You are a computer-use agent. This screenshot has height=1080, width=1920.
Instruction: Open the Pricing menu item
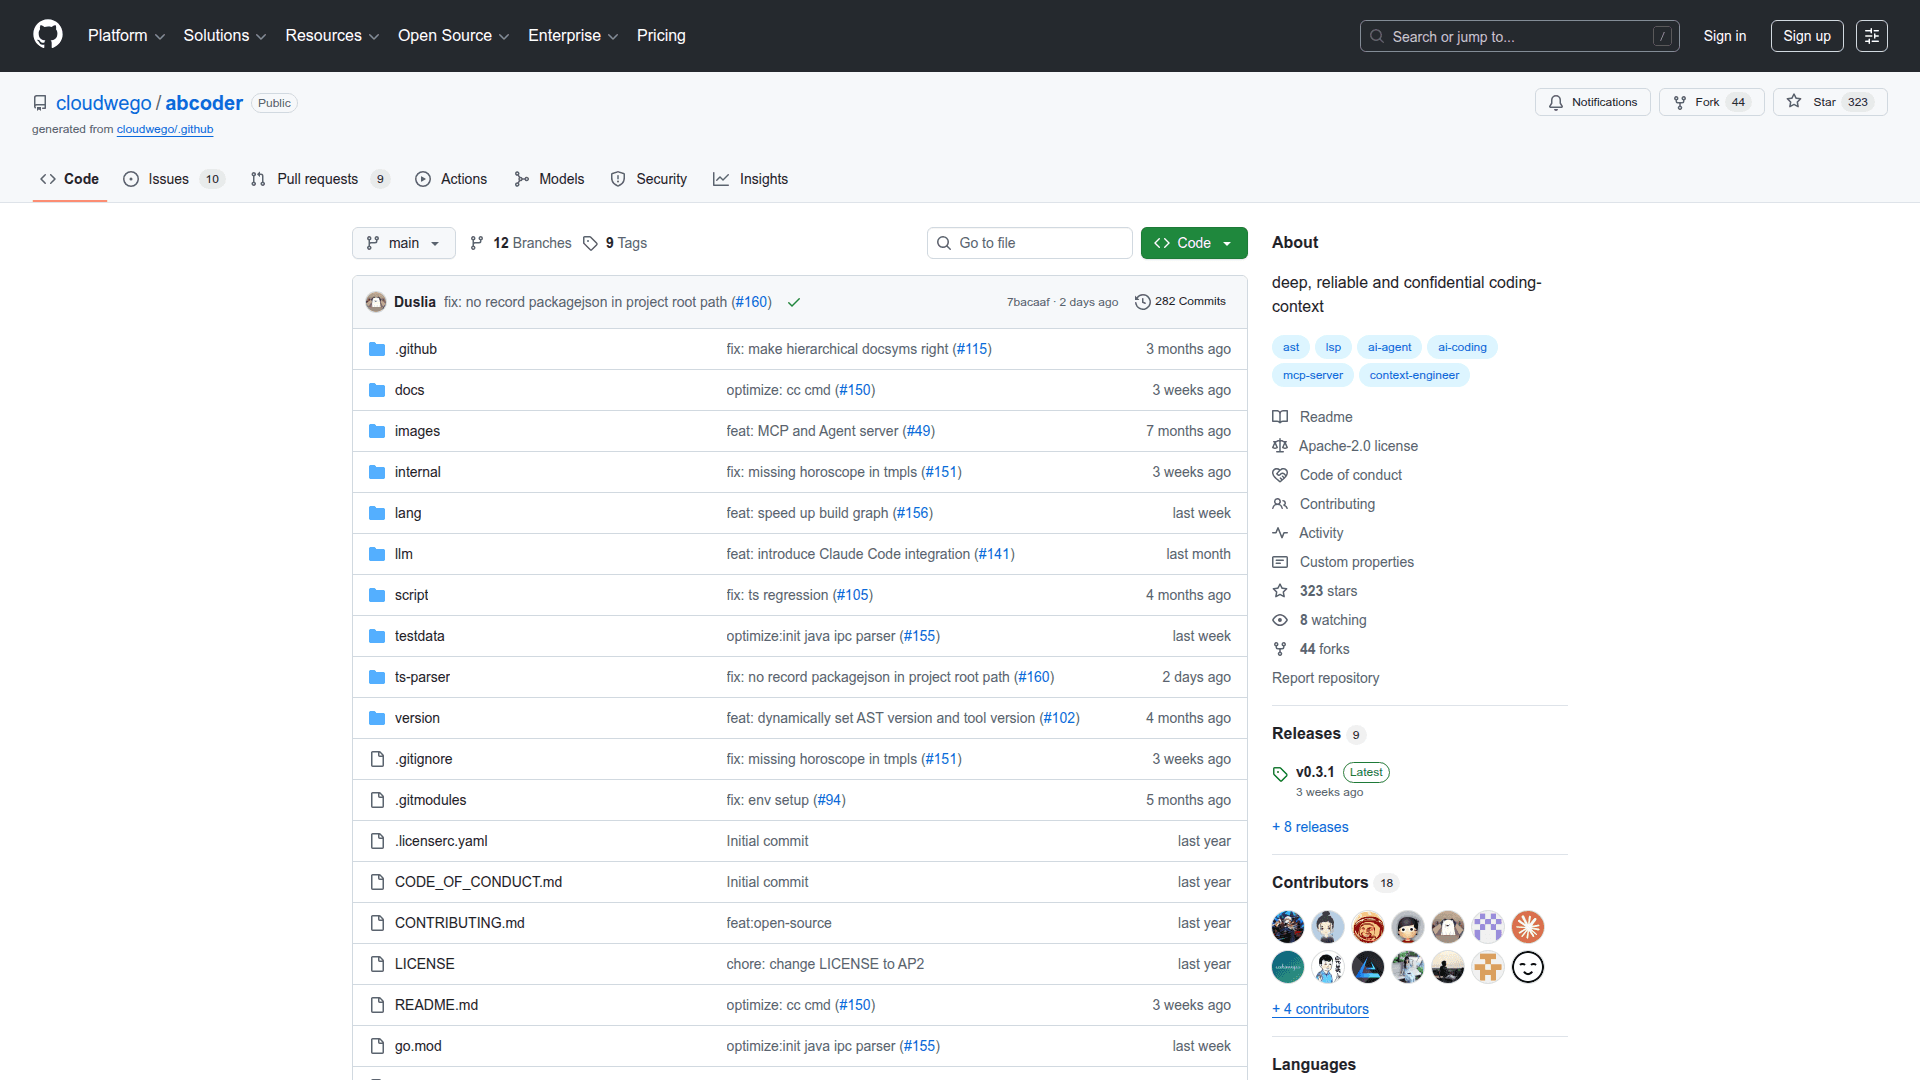click(x=661, y=35)
